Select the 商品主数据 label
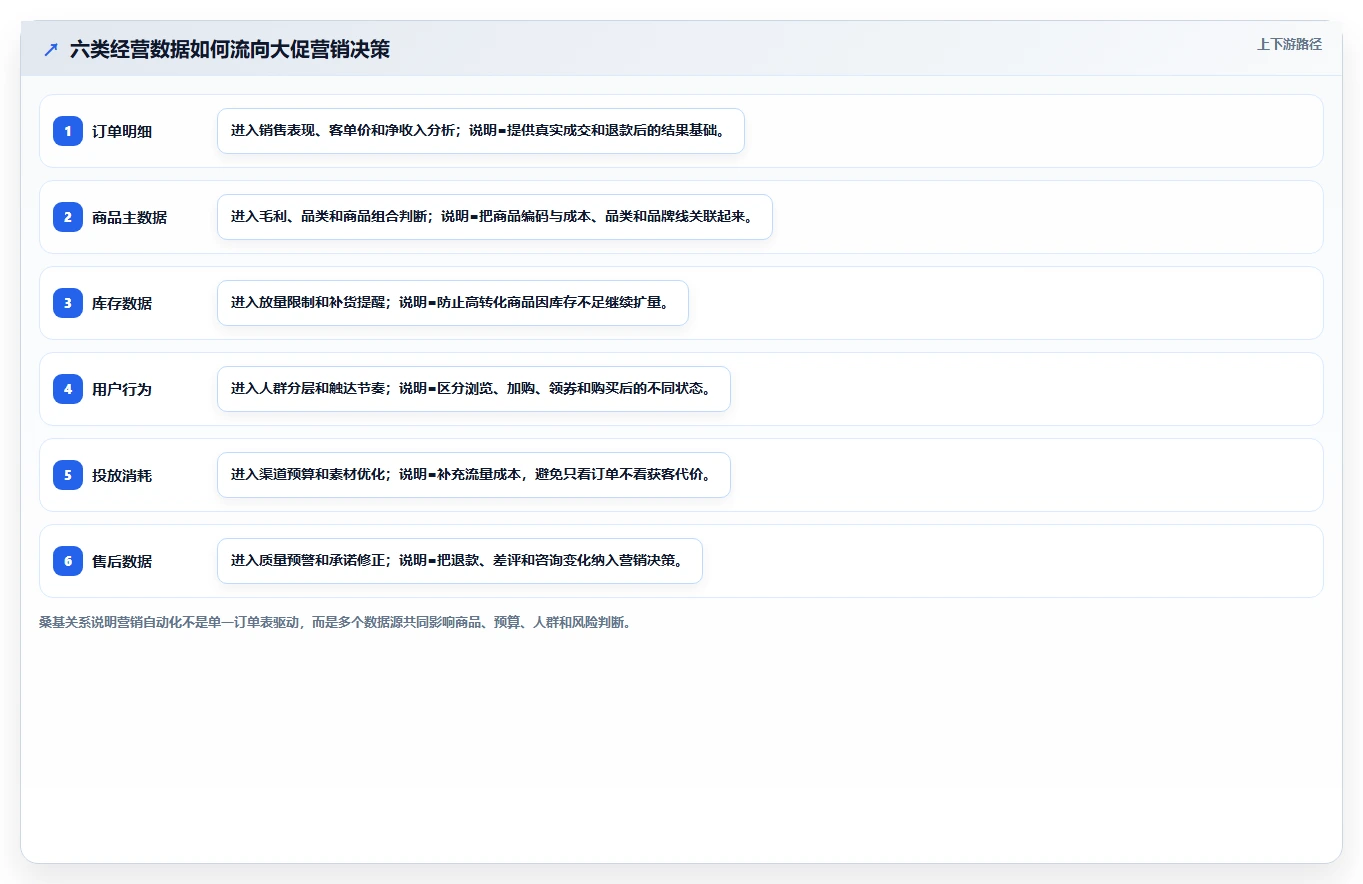Viewport: 1363px width, 884px height. [129, 217]
